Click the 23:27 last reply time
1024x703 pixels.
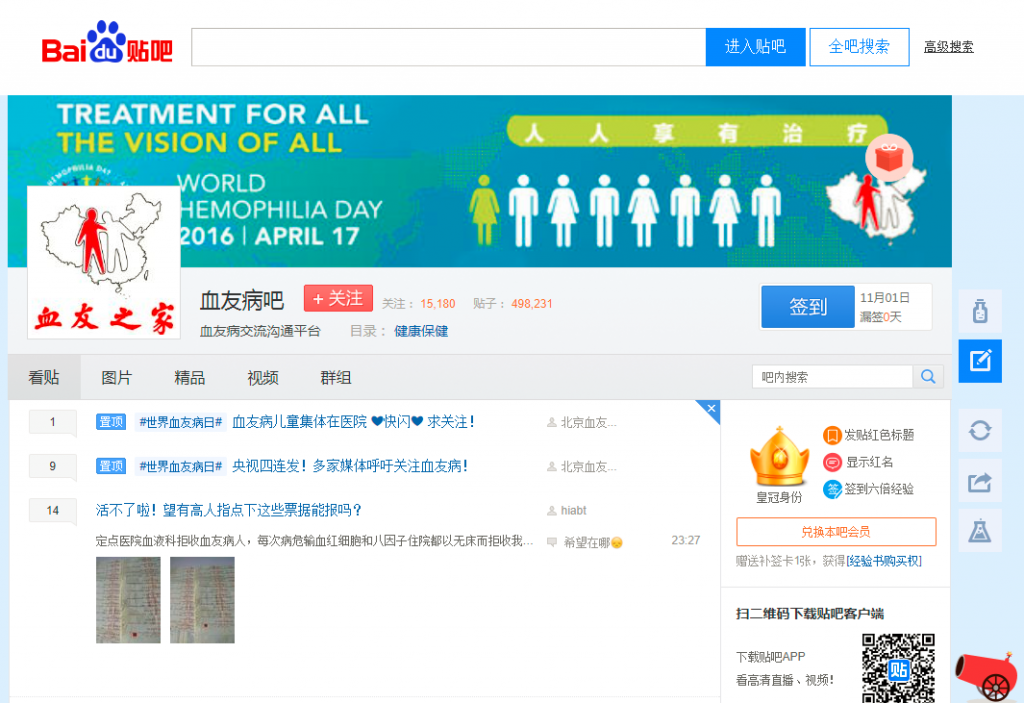point(685,540)
